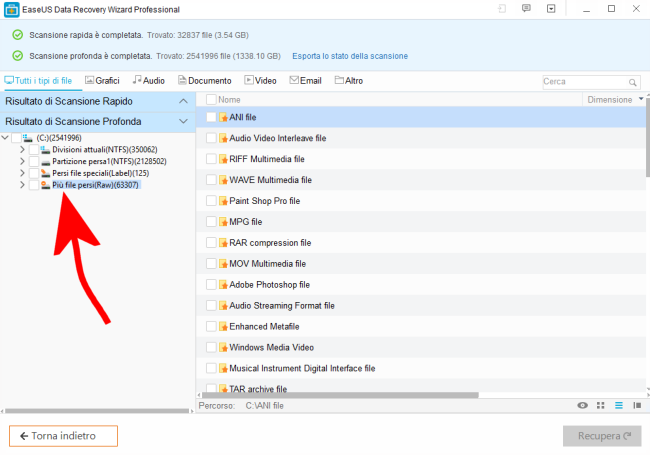Expand Più file persi(Raw) node

pos(22,185)
